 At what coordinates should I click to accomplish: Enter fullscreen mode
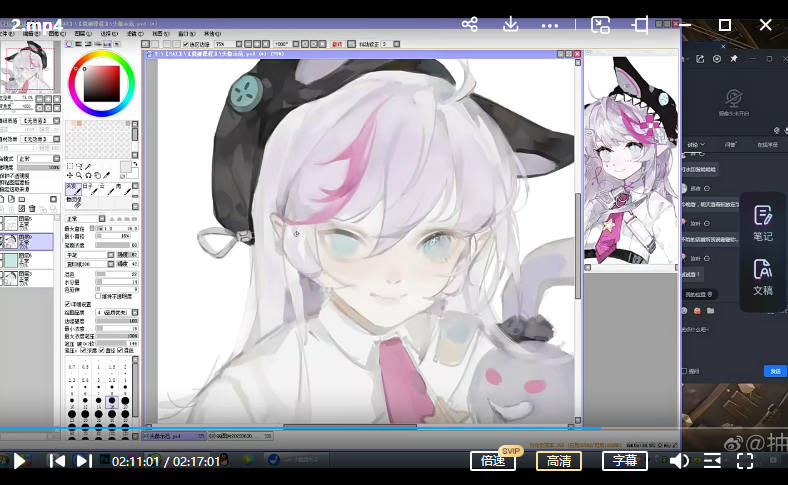point(745,461)
